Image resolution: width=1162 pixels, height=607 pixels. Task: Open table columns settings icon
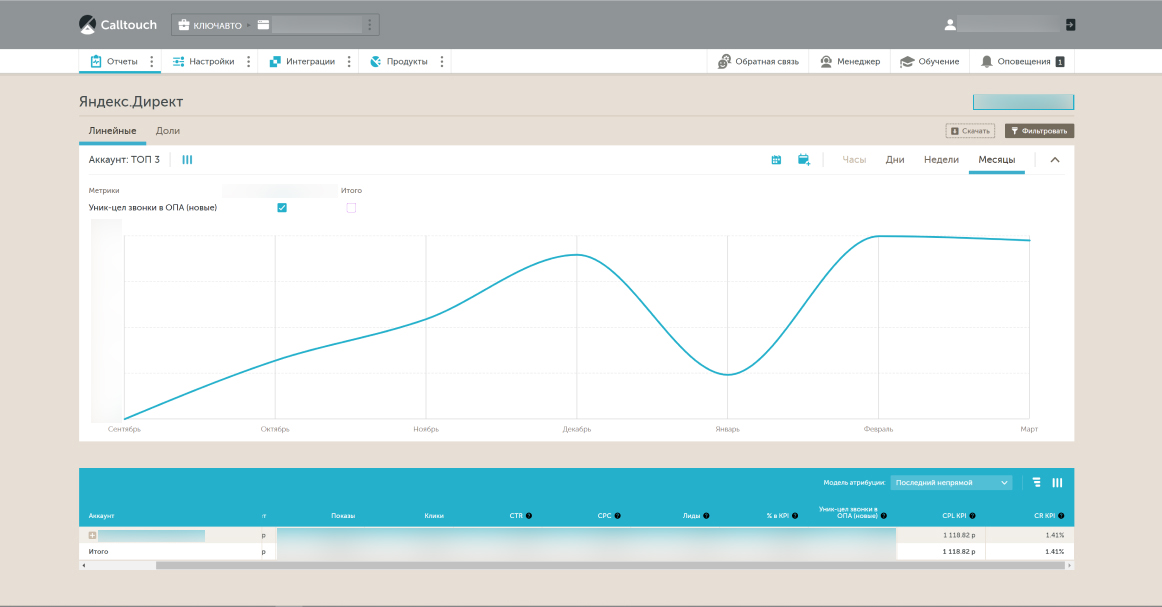(1058, 482)
